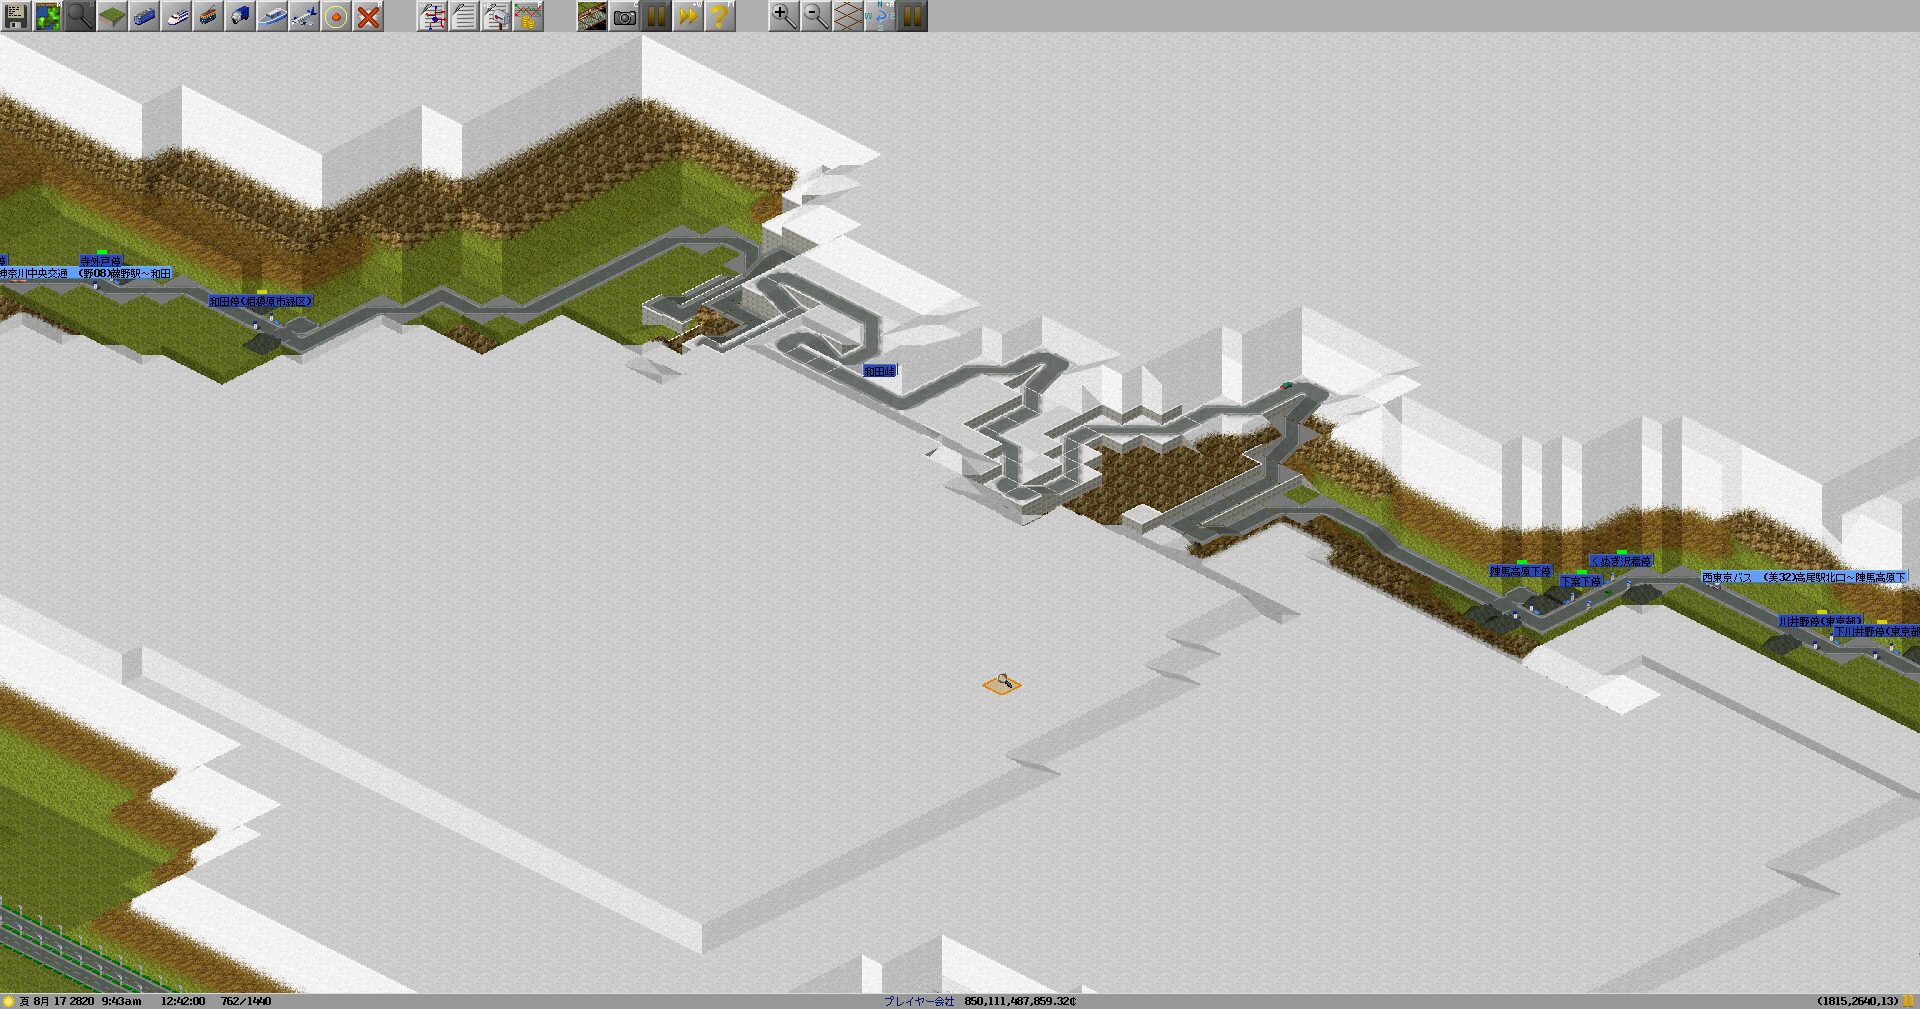
Task: Select the 寺外戸停 stop label
Action: (101, 261)
